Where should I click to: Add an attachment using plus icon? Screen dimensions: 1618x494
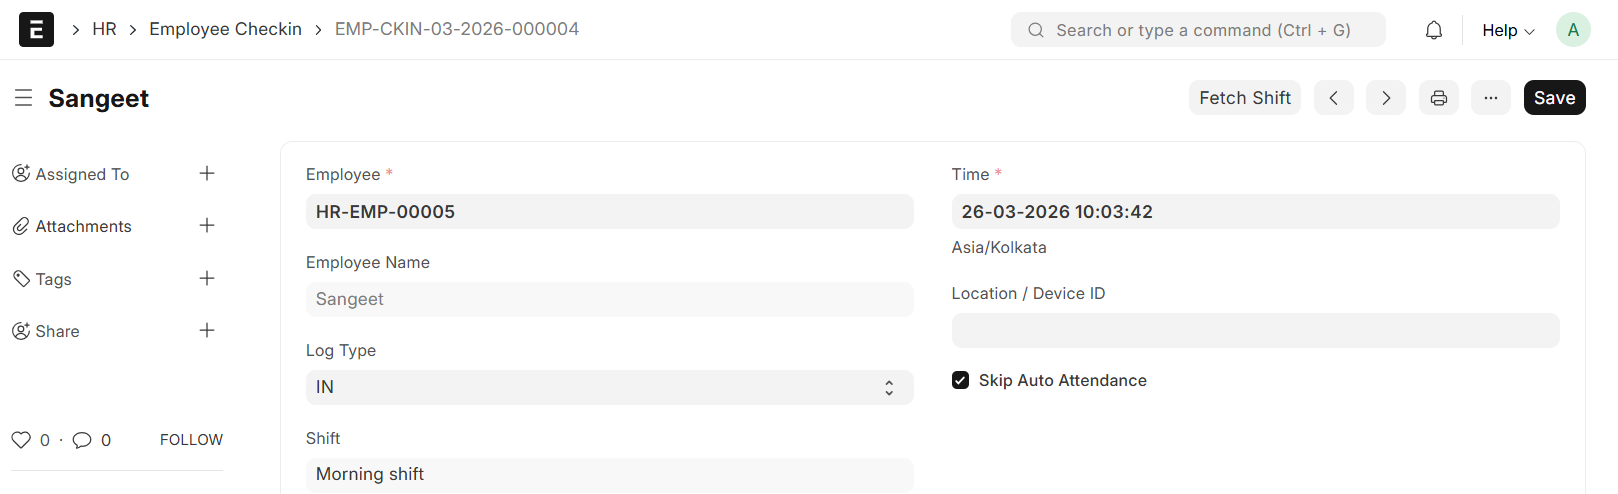(207, 226)
